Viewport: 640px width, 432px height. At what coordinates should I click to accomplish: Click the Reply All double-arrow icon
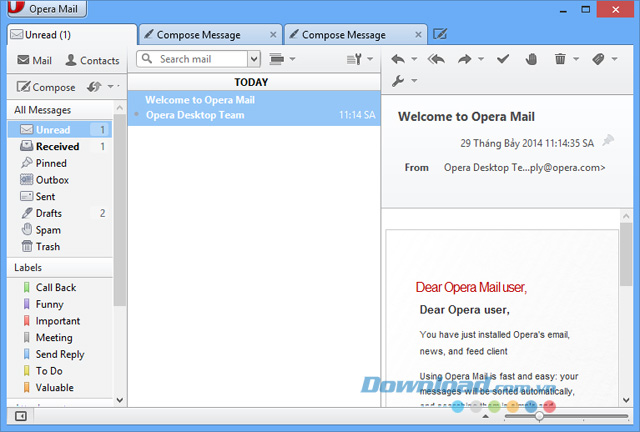click(436, 59)
